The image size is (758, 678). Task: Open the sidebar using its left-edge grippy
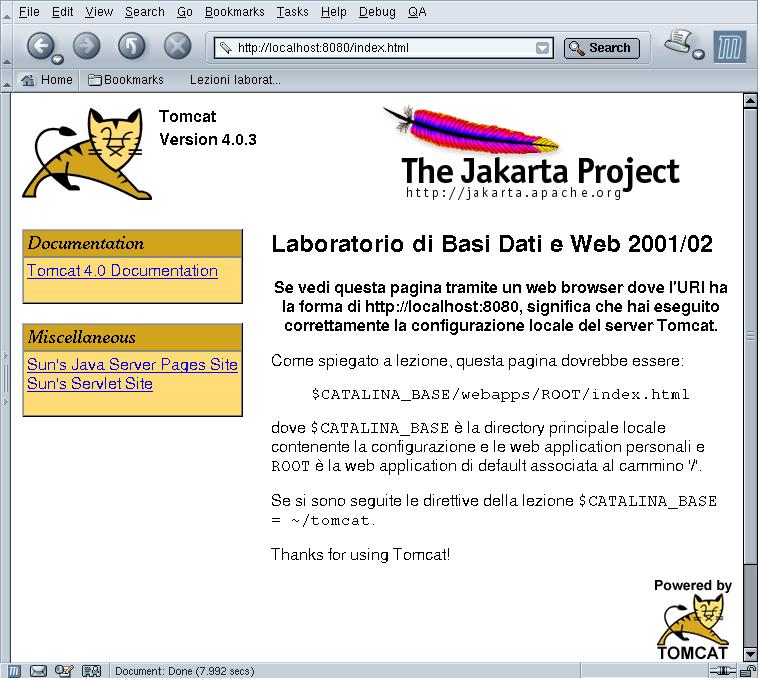[5, 378]
